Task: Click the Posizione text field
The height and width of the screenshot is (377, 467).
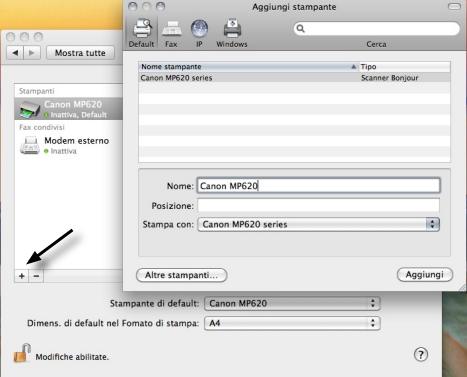Action: tap(318, 206)
